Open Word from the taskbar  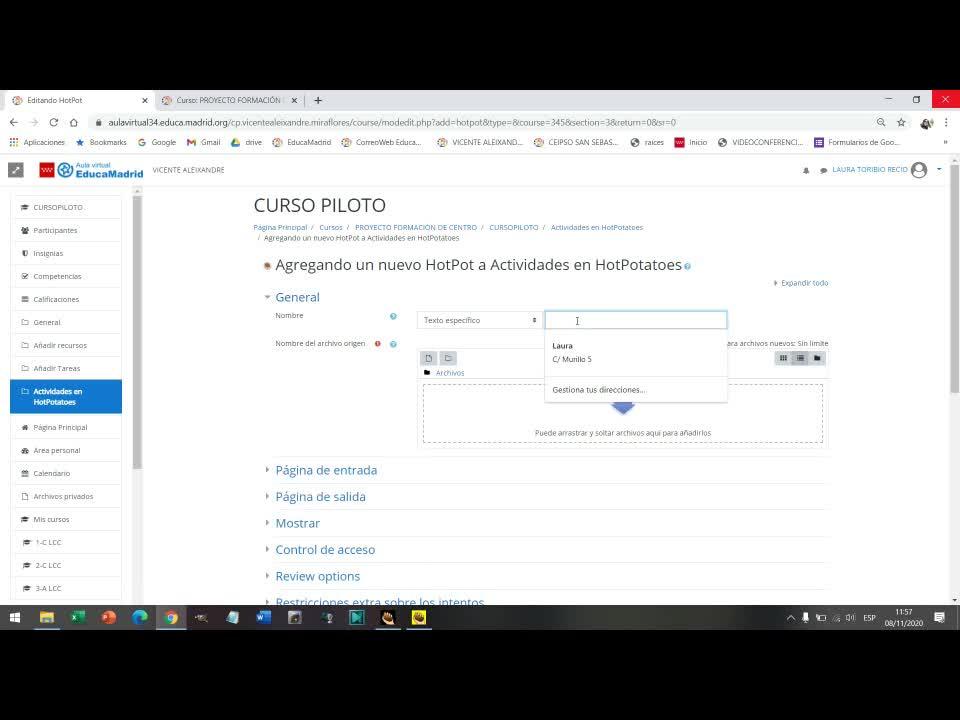click(x=263, y=618)
